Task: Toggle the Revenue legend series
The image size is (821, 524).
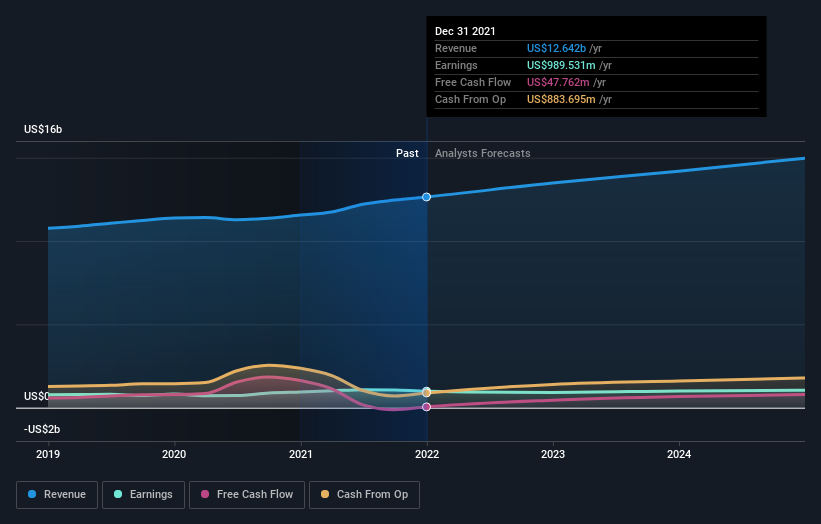Action: pos(57,495)
